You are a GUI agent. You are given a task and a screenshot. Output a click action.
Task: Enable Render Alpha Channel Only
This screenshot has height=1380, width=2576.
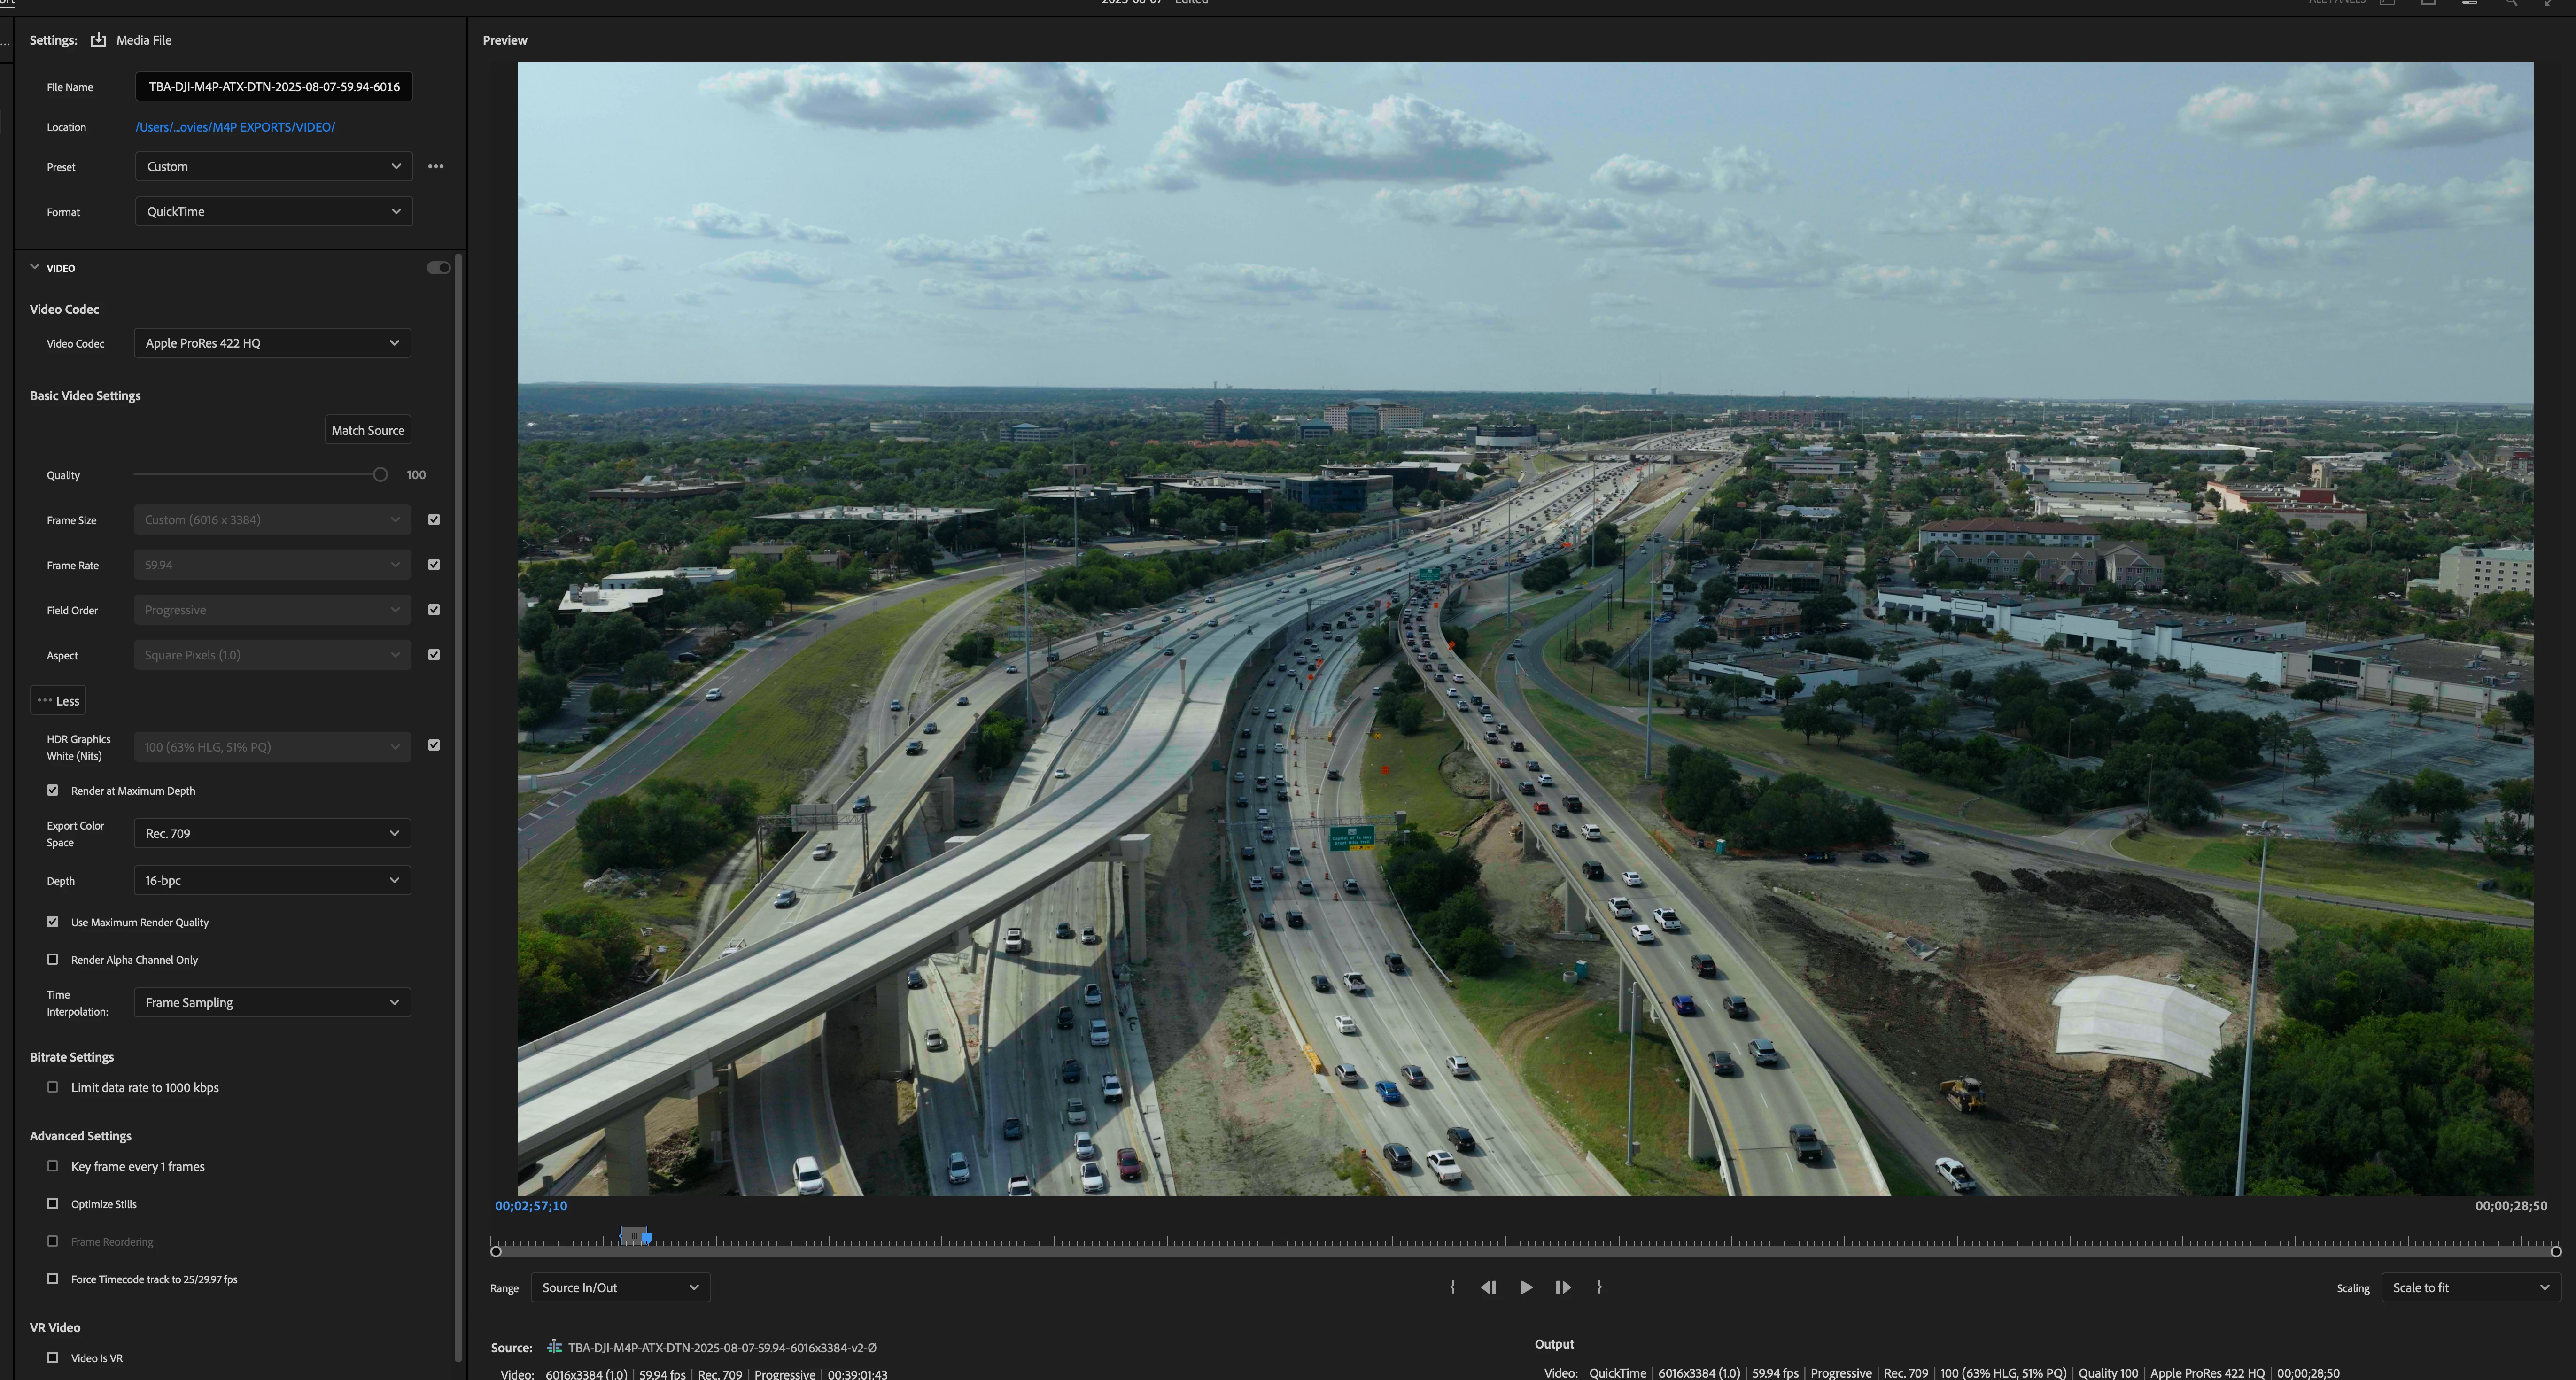[x=53, y=959]
